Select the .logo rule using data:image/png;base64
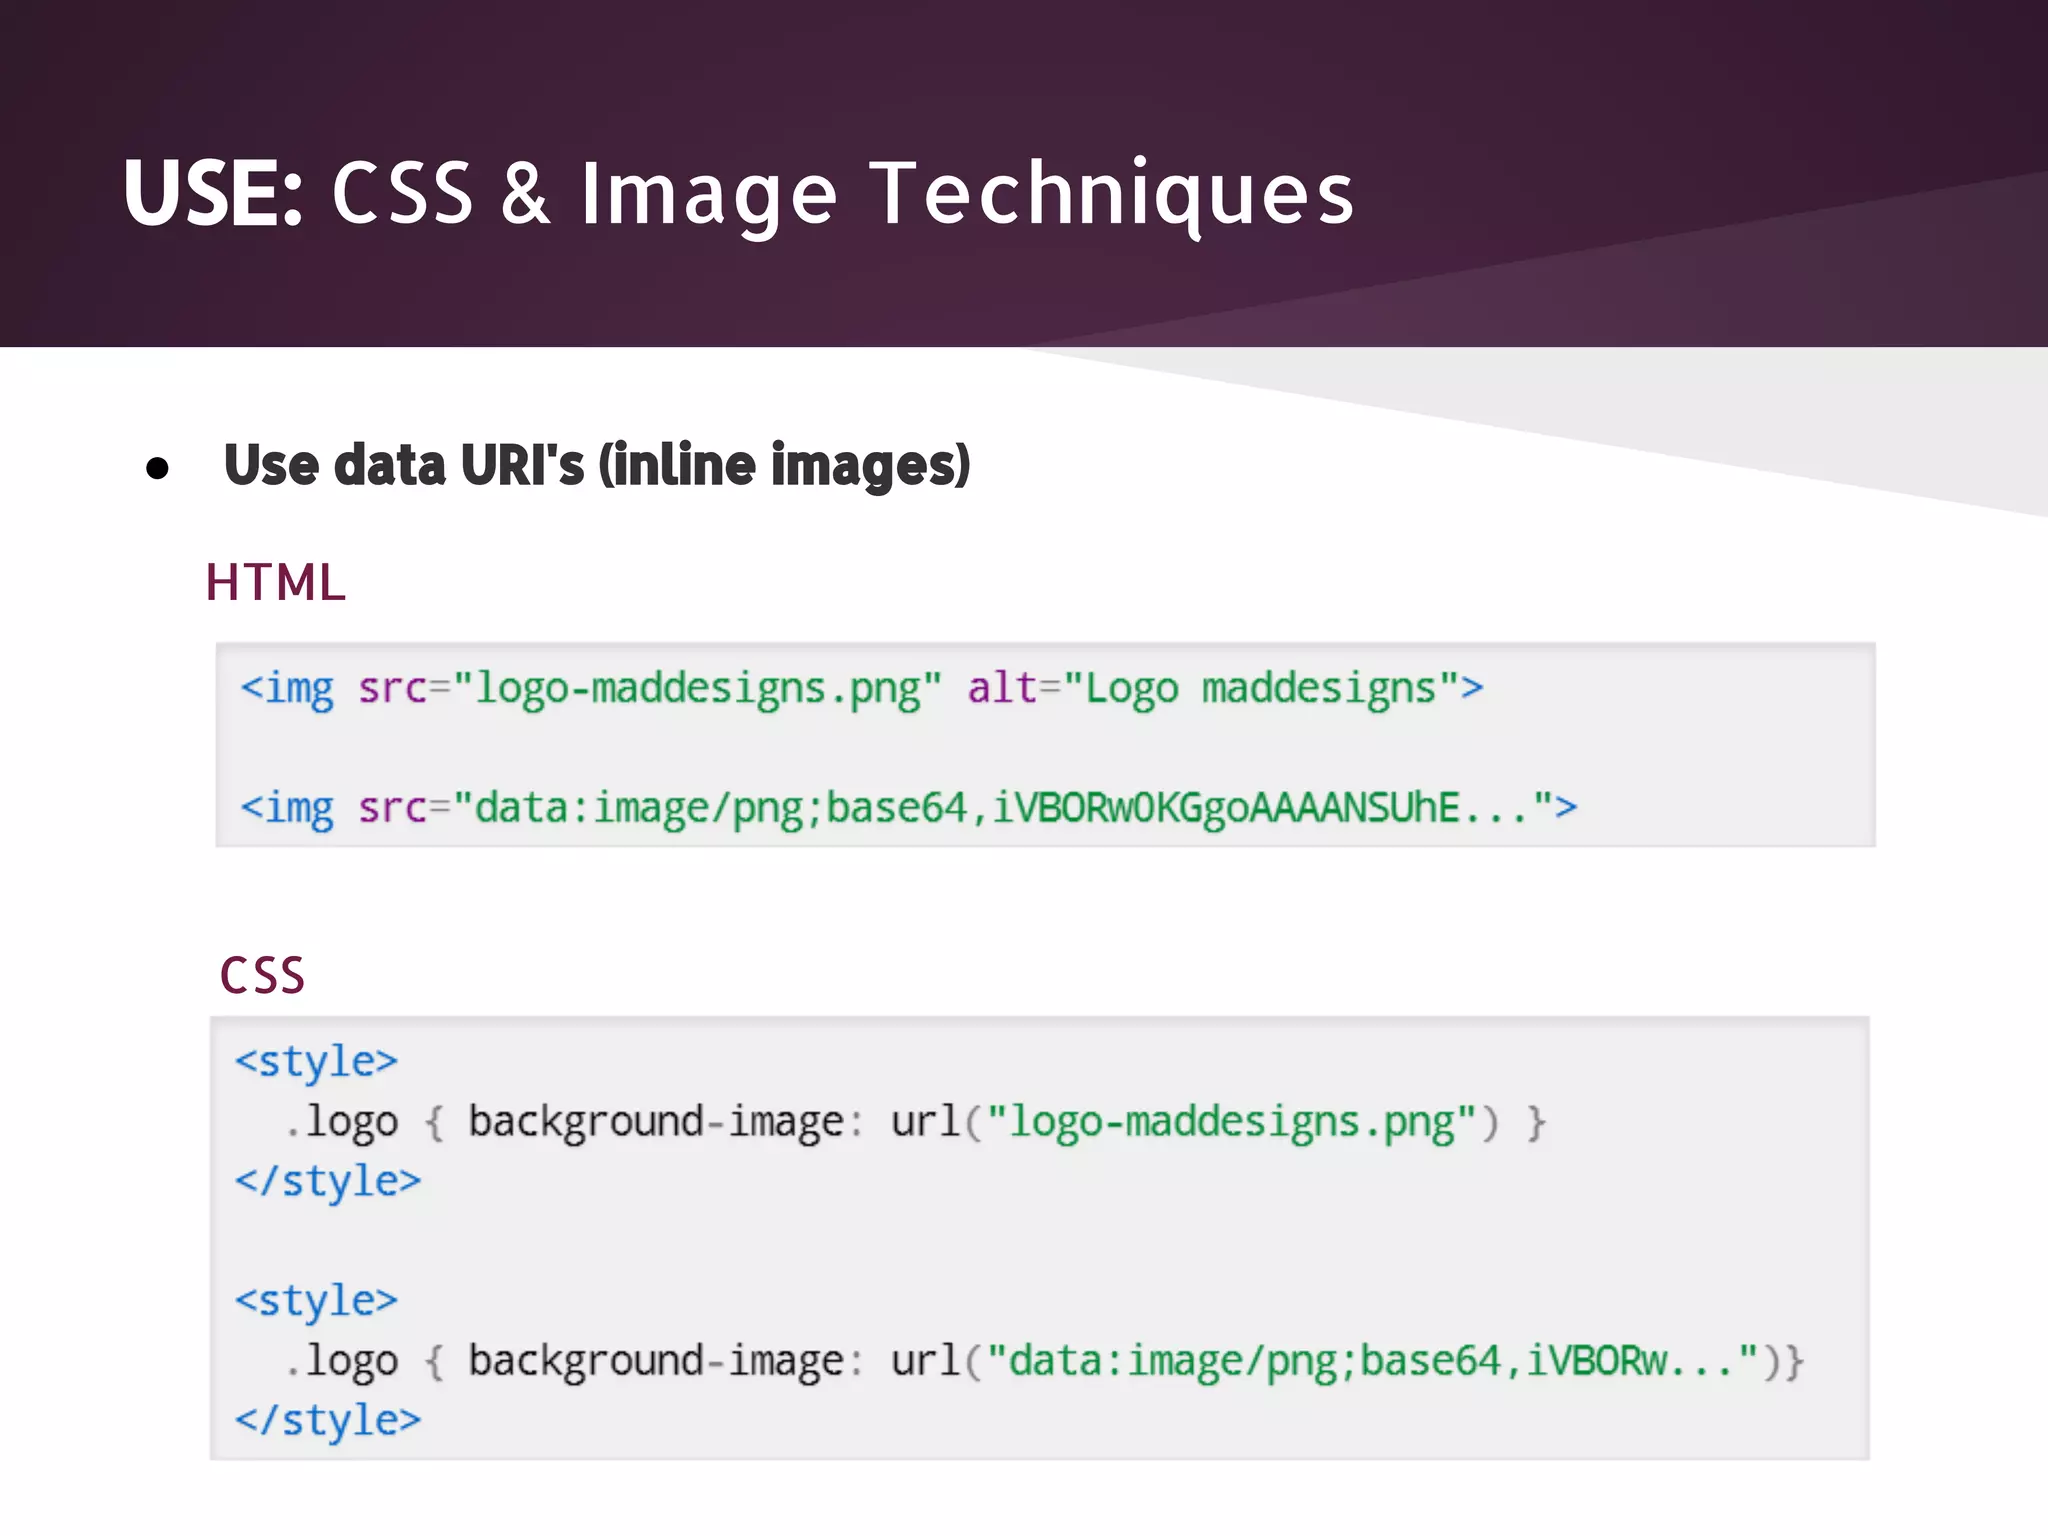 1044,1362
